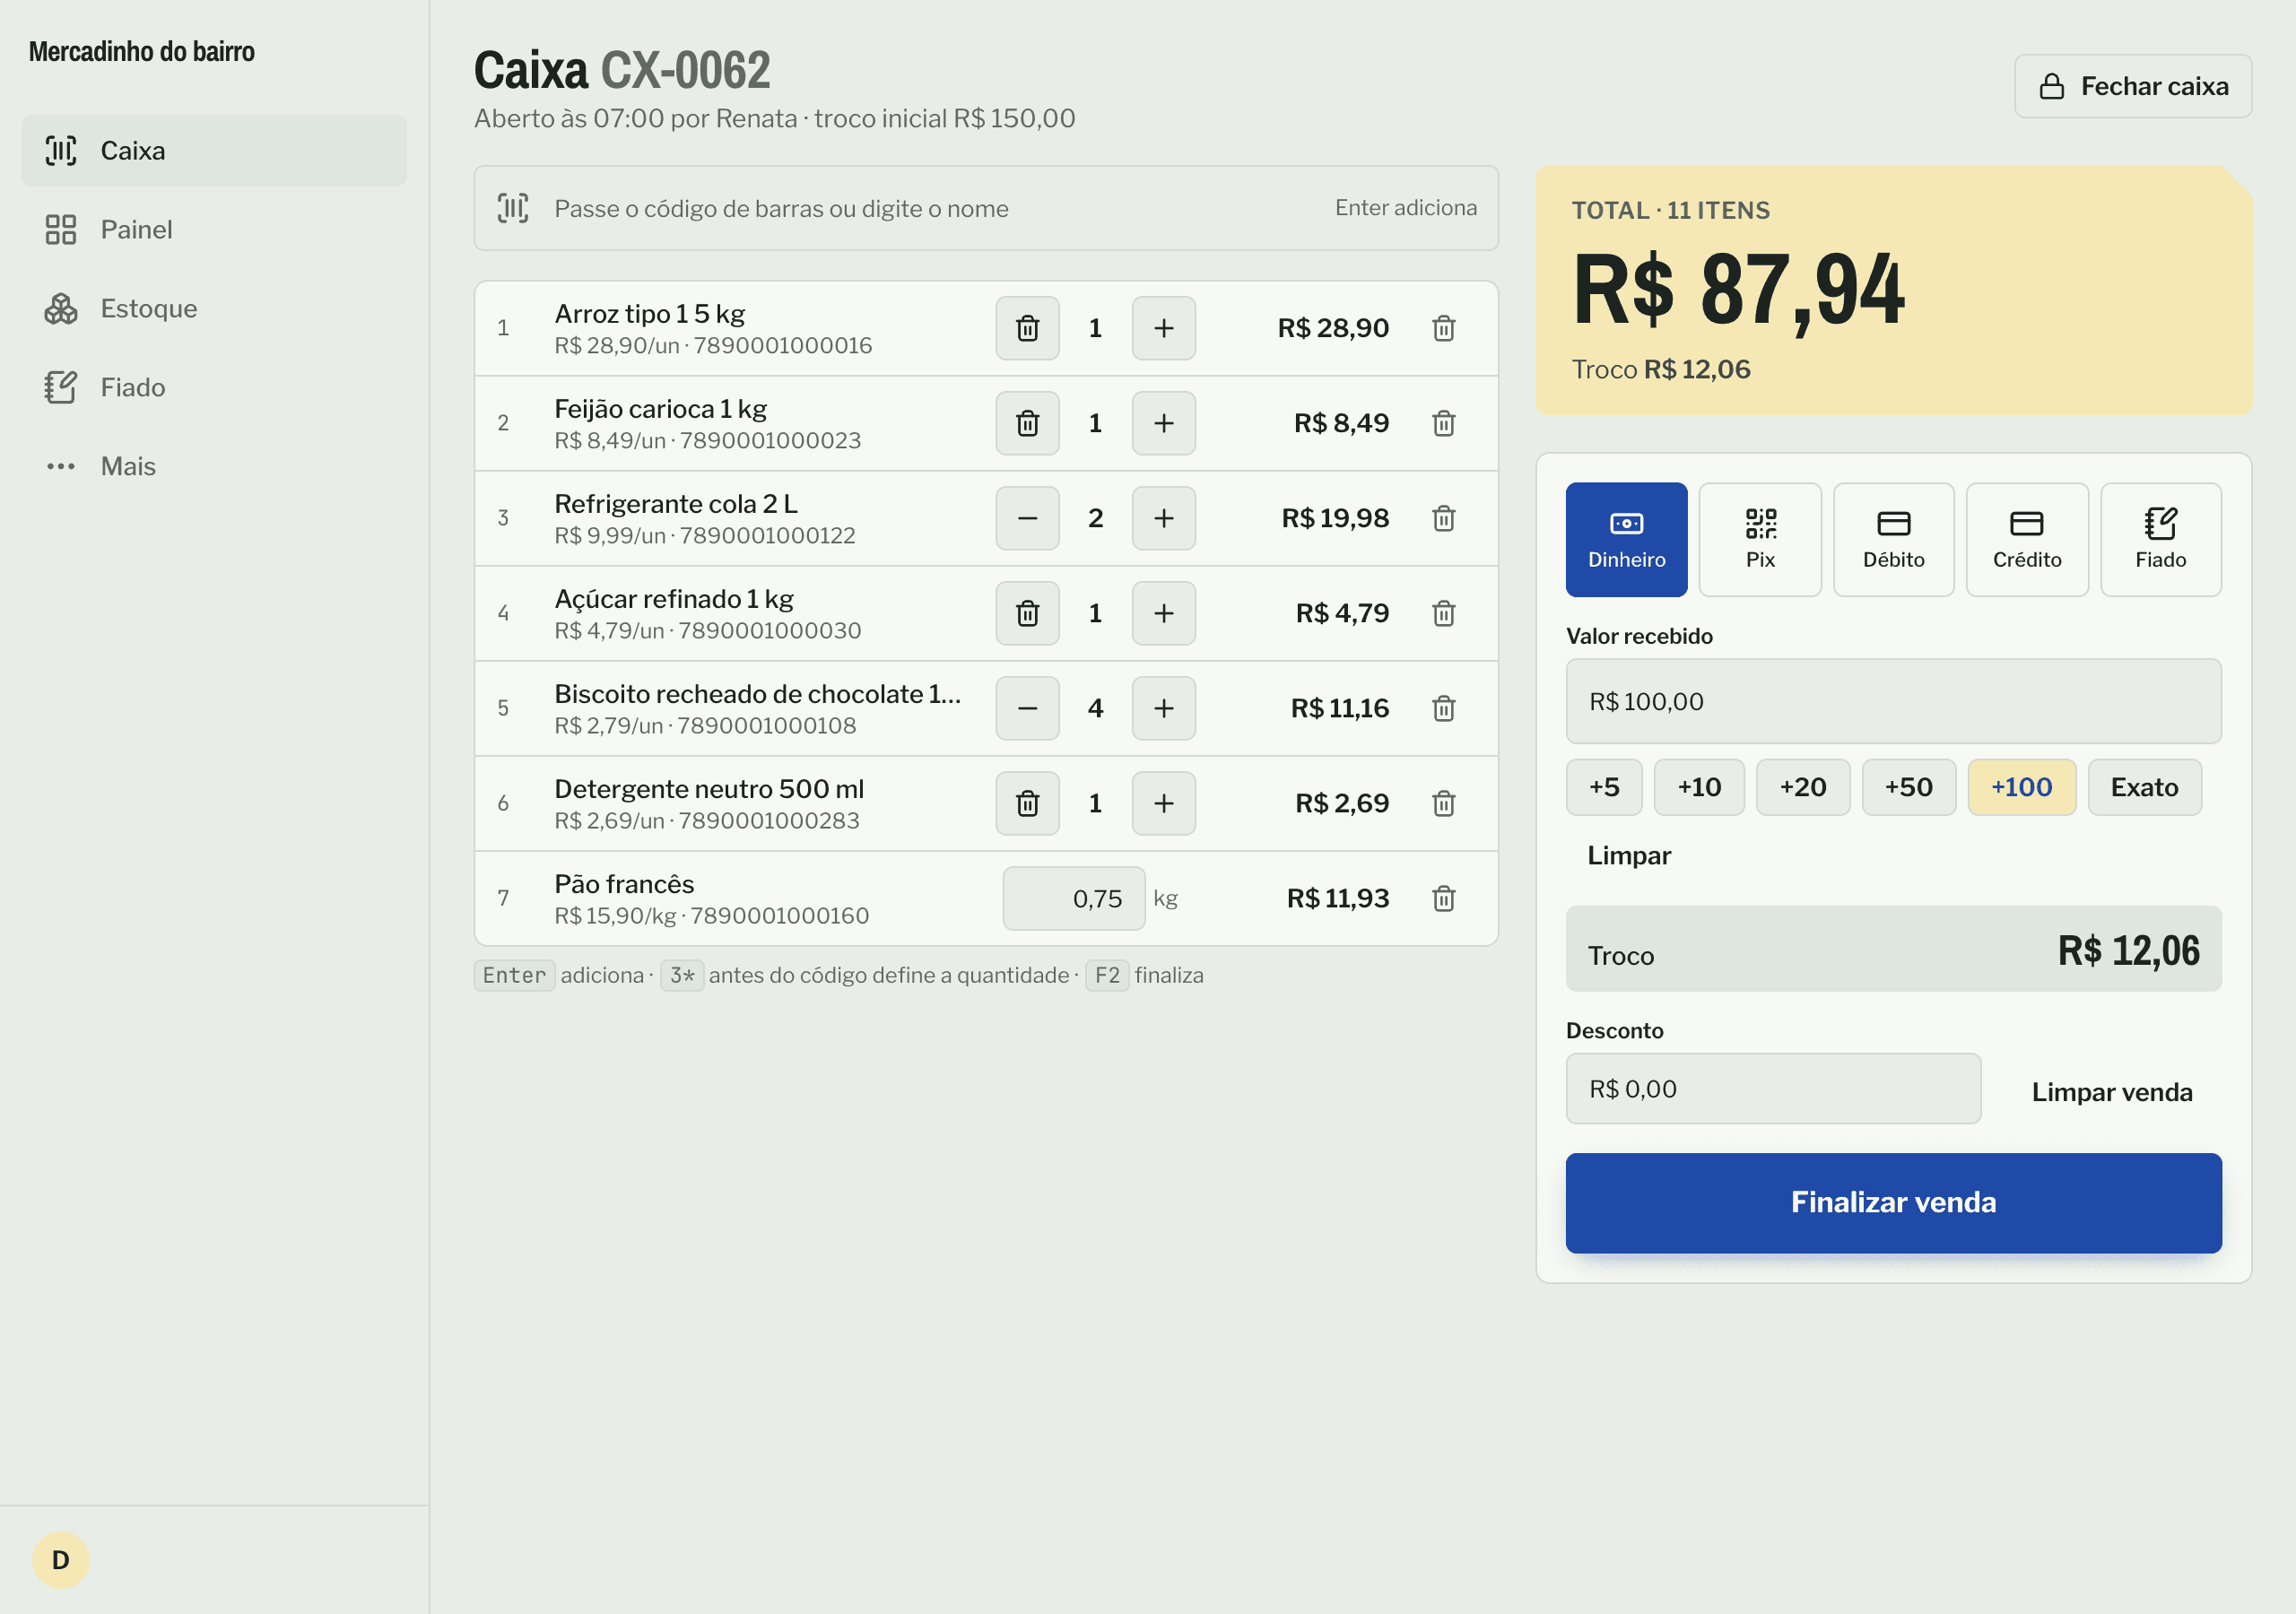
Task: Click the +100 quick amount chip
Action: tap(2021, 788)
